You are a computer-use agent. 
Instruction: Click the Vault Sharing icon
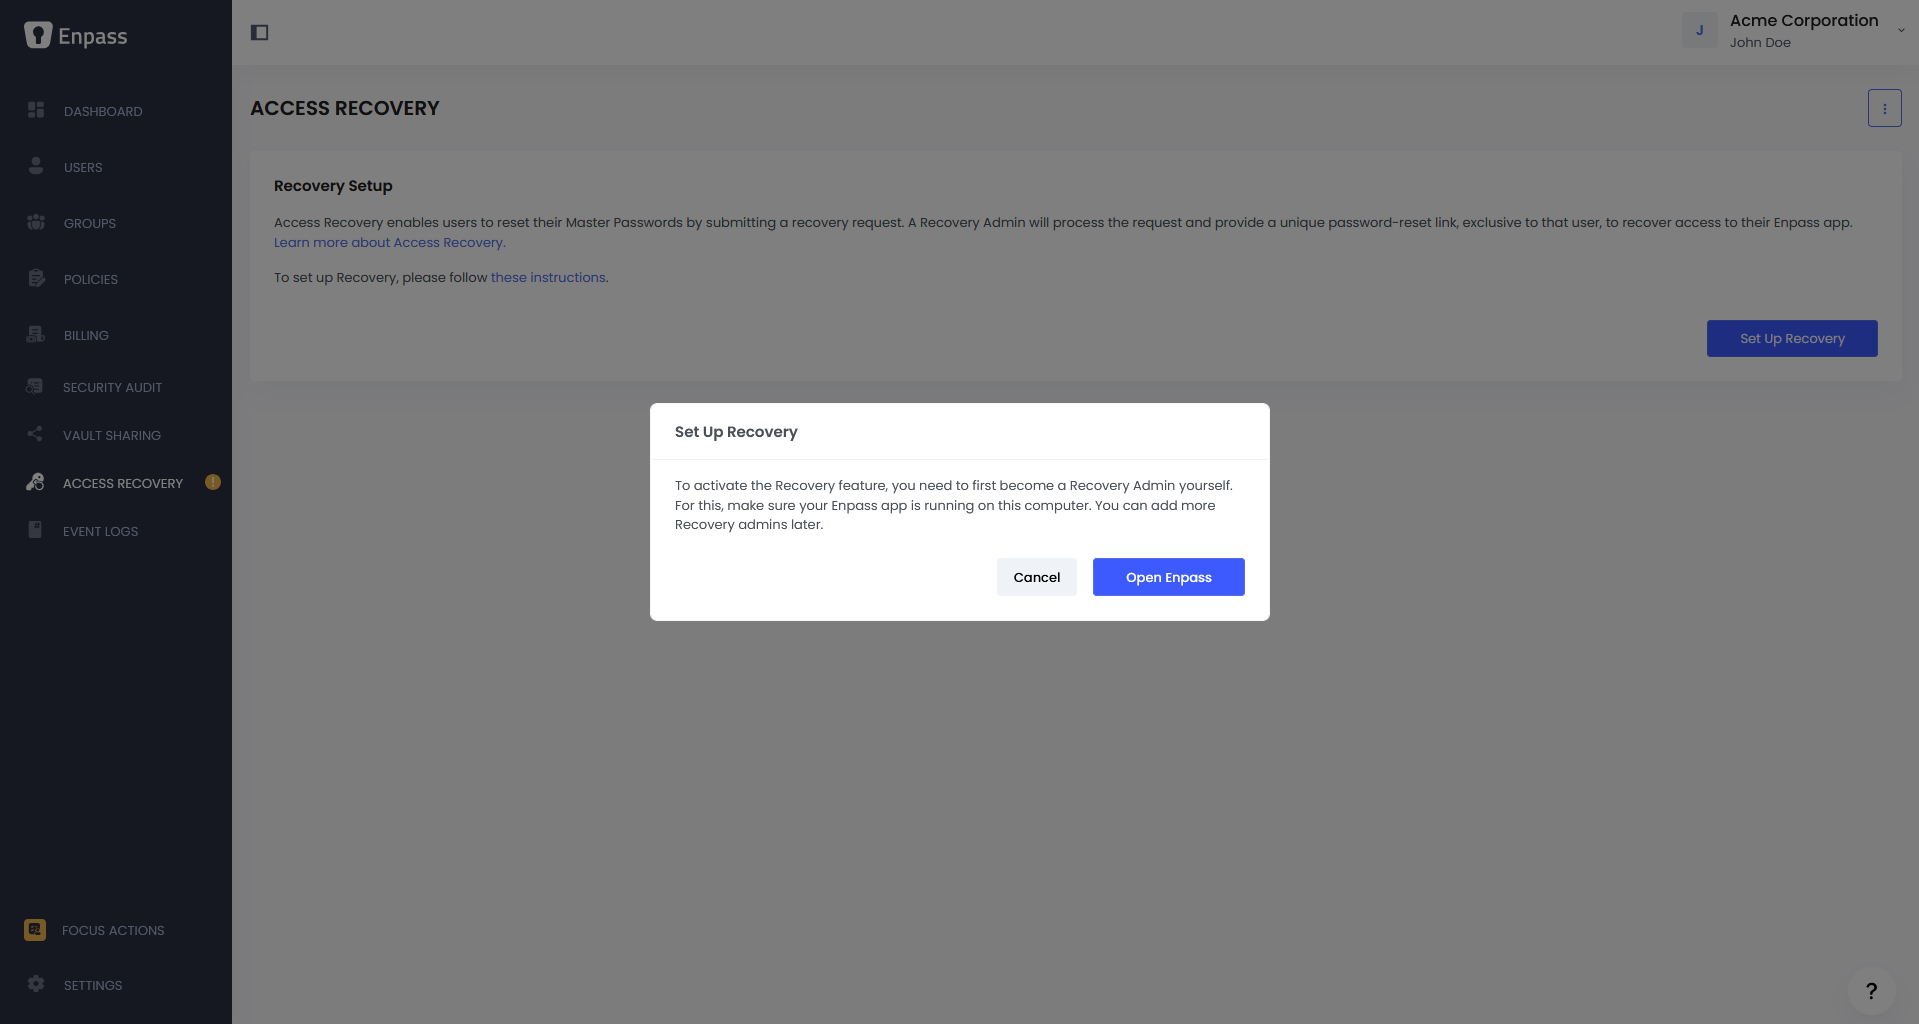35,434
